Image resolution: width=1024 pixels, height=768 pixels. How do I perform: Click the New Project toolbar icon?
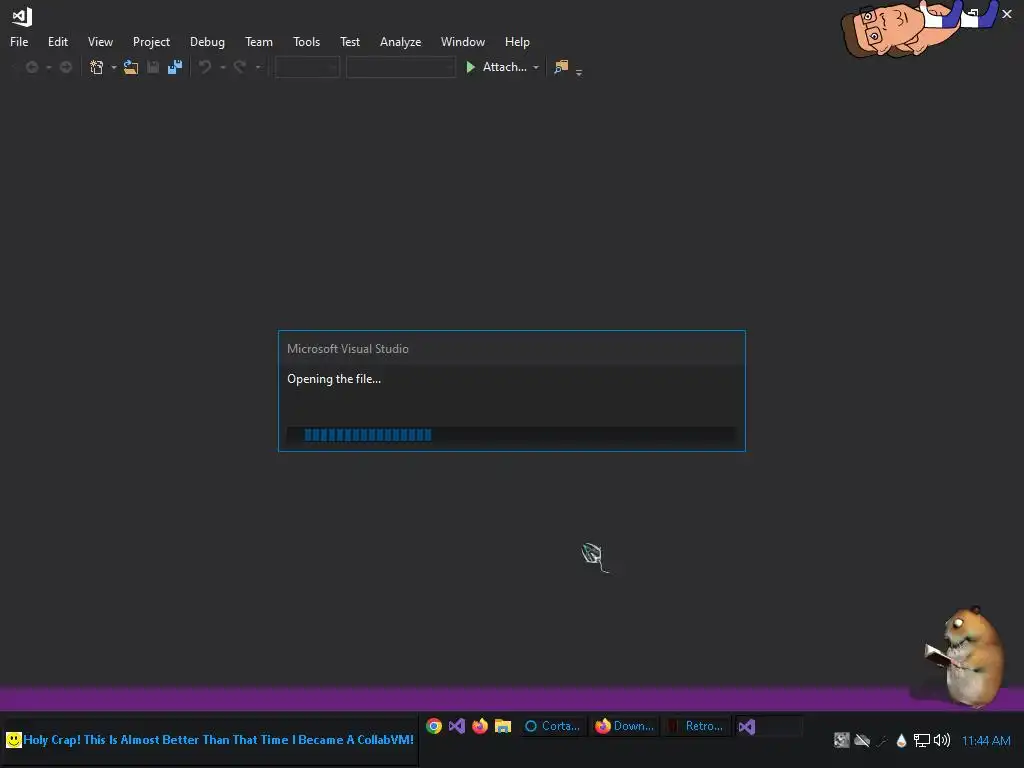tap(97, 67)
